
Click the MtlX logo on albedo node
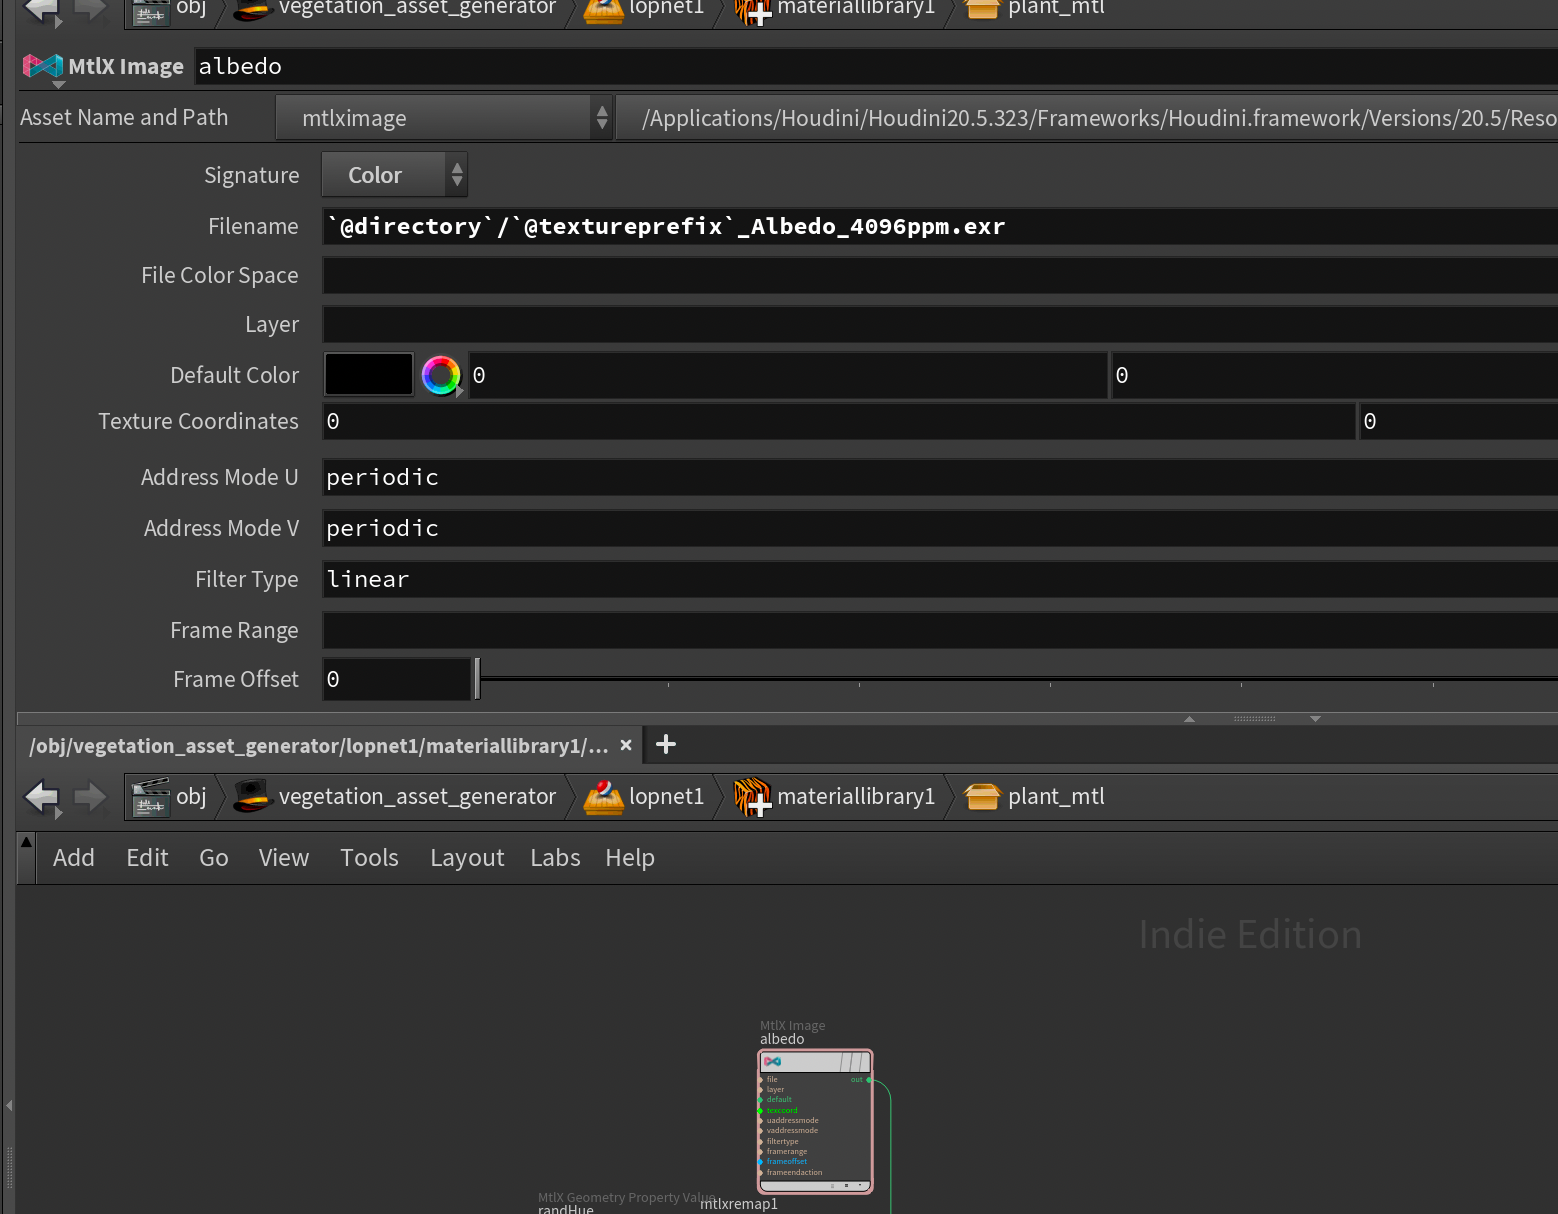click(772, 1062)
